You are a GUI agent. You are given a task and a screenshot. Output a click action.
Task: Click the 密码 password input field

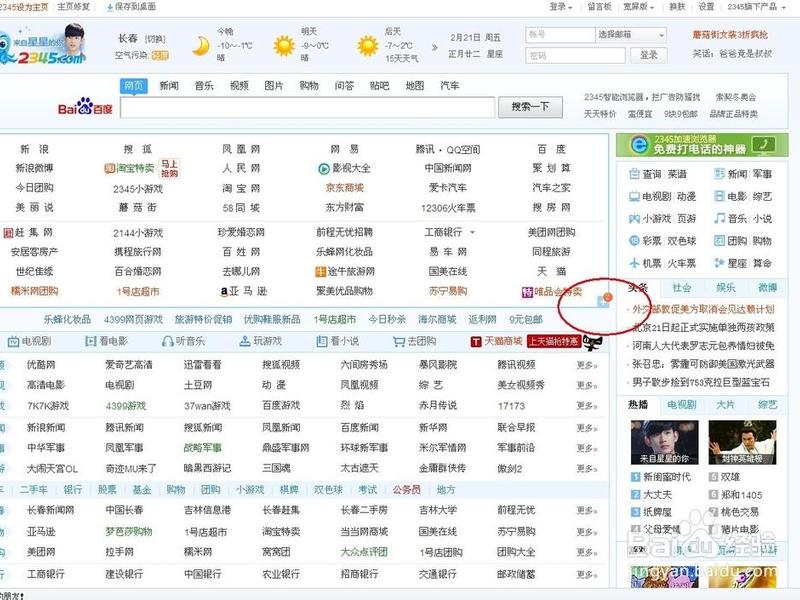(x=575, y=55)
